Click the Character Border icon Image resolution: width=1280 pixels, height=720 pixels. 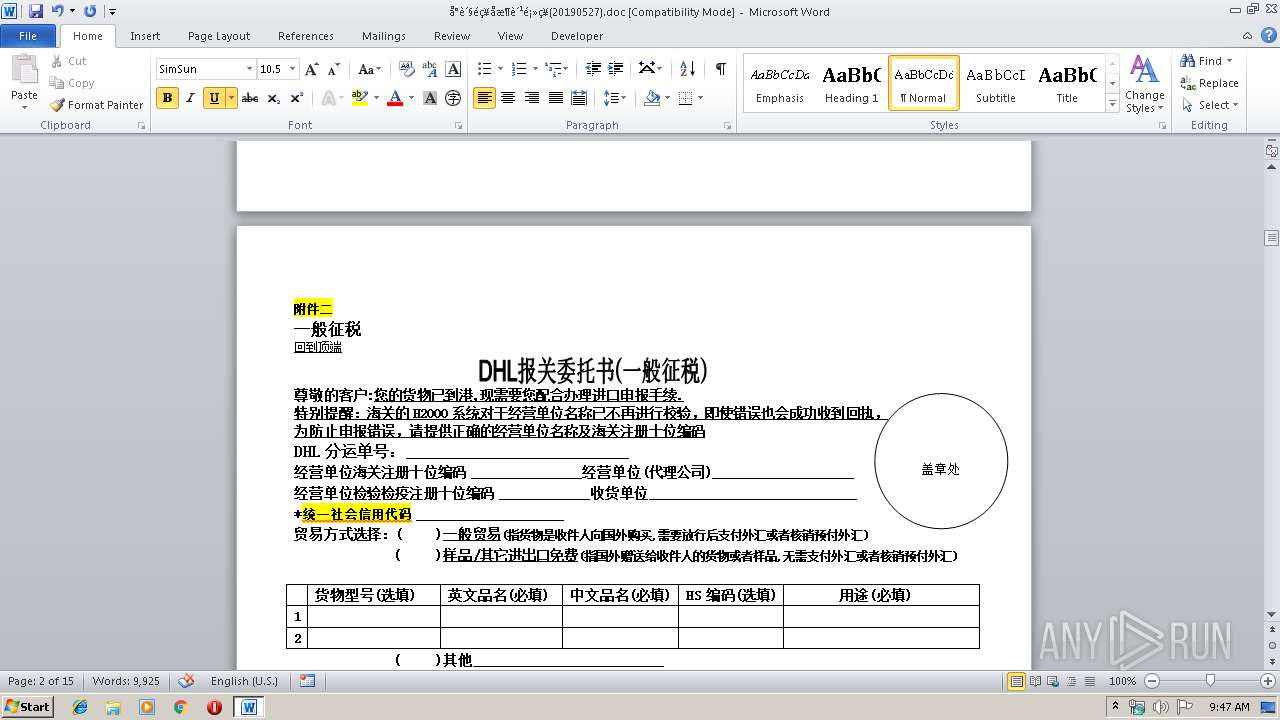pyautogui.click(x=453, y=69)
